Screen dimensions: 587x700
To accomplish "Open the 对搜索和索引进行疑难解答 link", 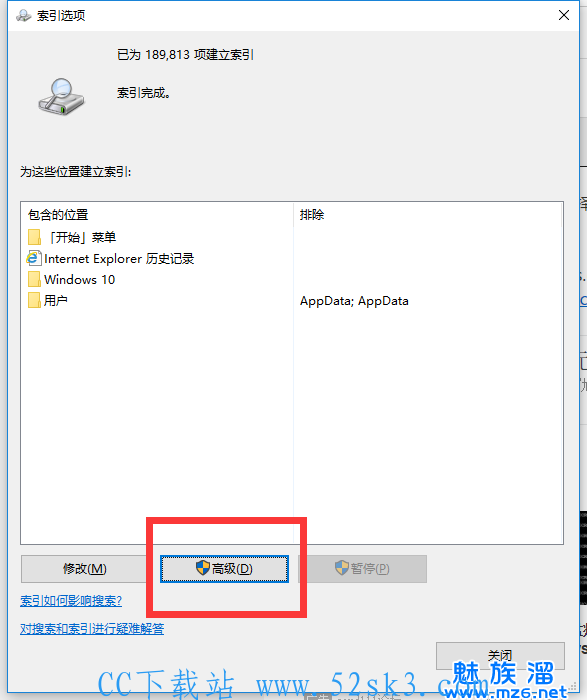I will coord(92,629).
